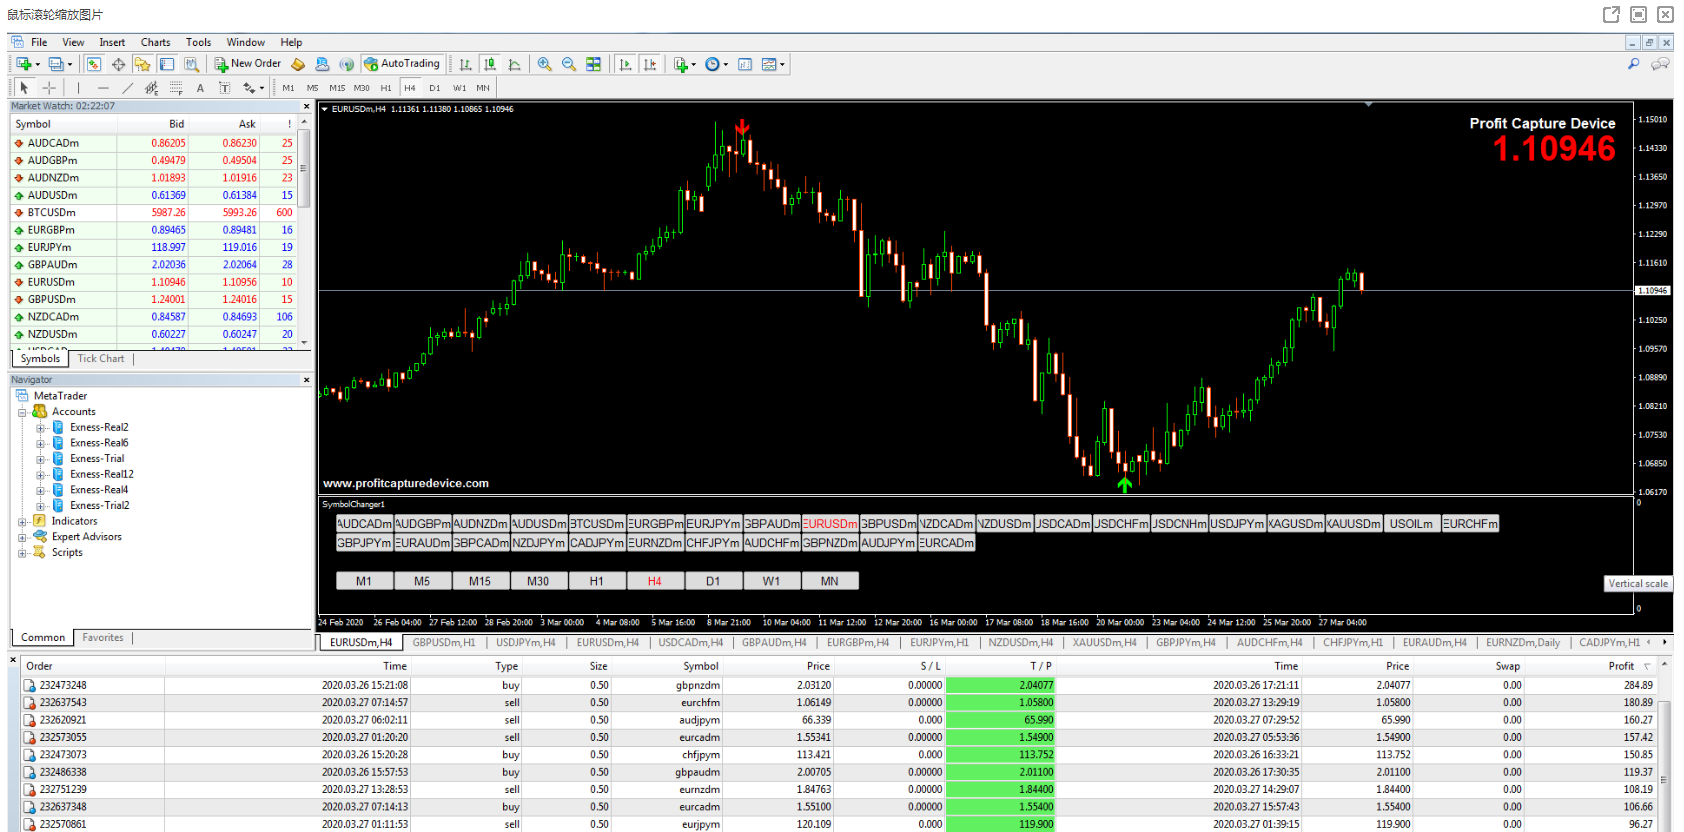Enable chart shift icon

pyautogui.click(x=650, y=64)
